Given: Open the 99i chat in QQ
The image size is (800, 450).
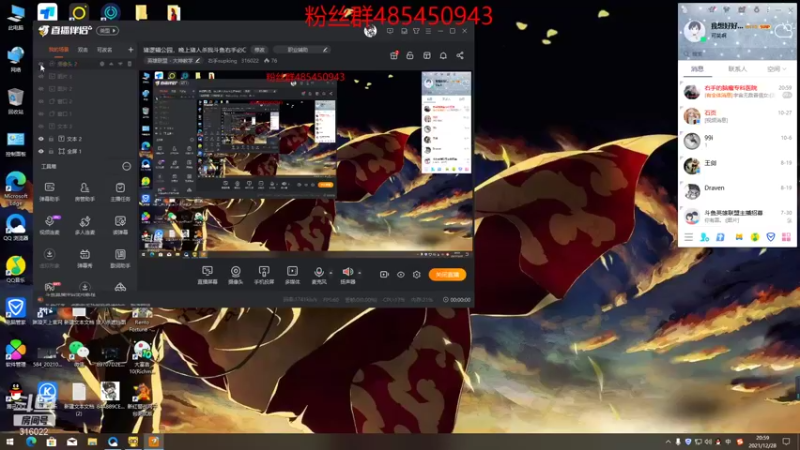Looking at the screenshot, I should 737,141.
